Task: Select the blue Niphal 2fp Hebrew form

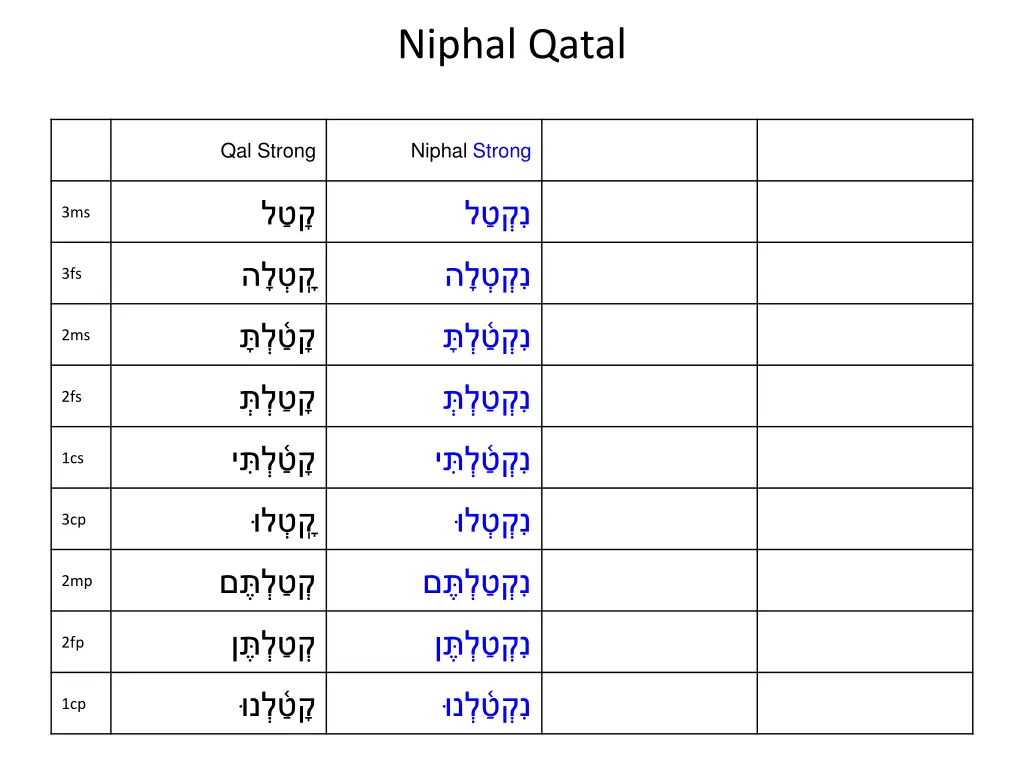Action: tap(481, 644)
